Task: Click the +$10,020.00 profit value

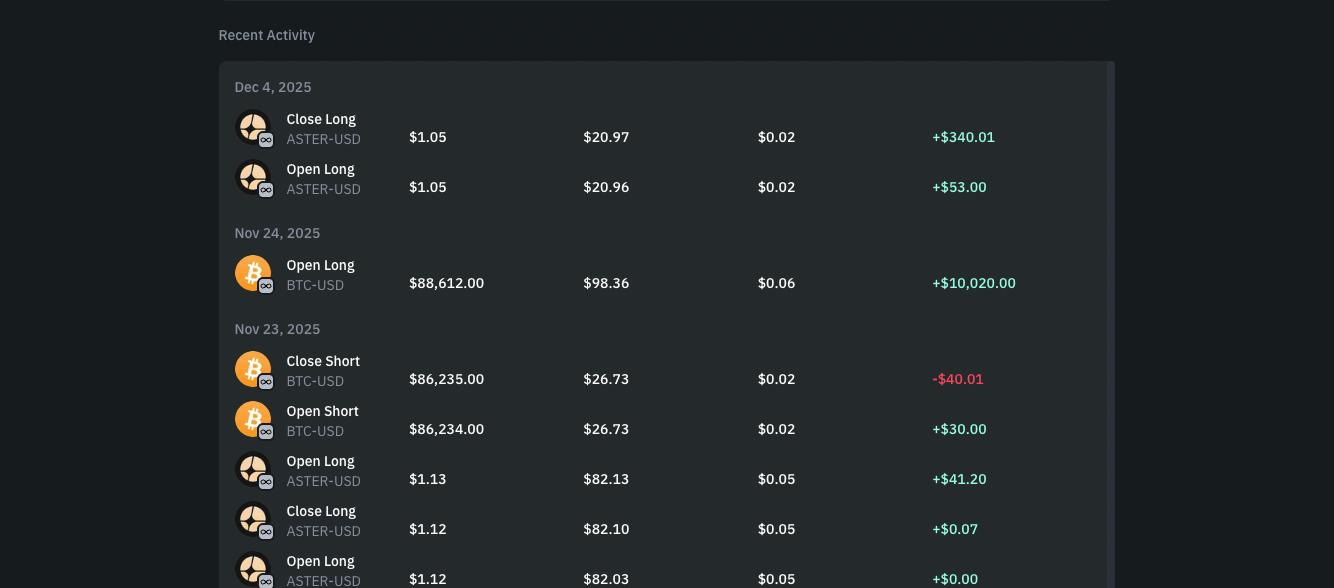Action: click(x=974, y=283)
